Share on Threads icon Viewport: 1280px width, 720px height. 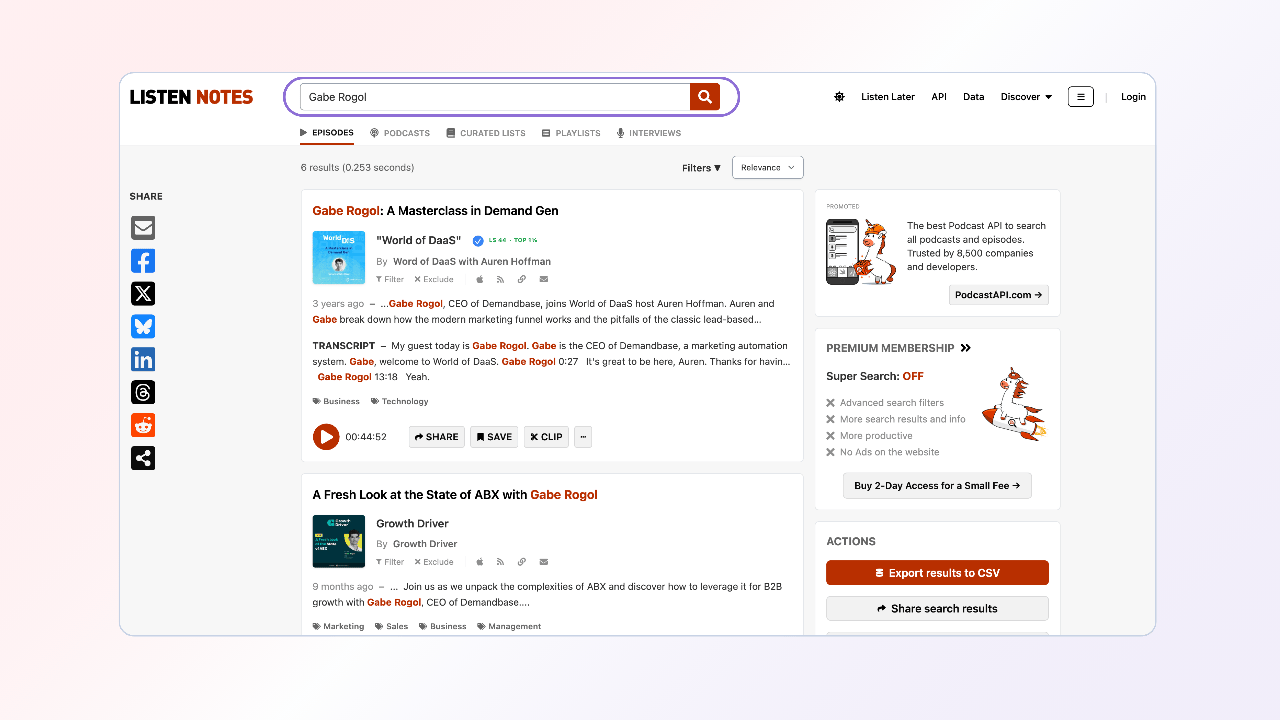click(143, 392)
